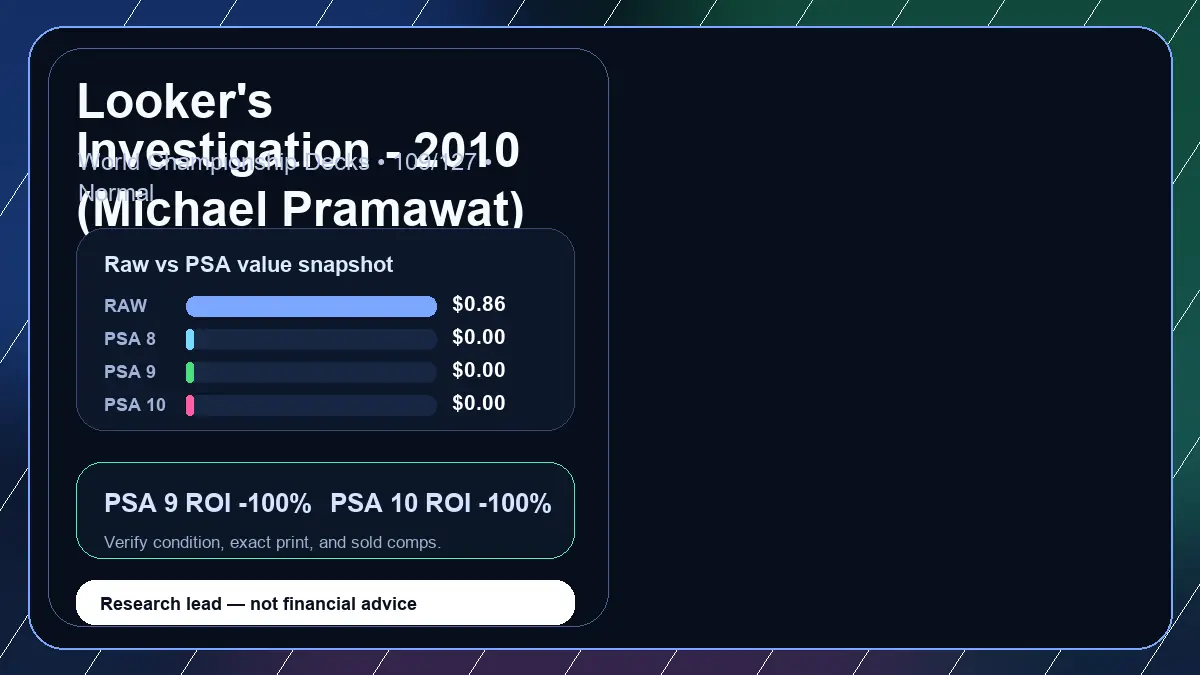The height and width of the screenshot is (675, 1200).
Task: Click the RAW price $0.86
Action: (479, 304)
